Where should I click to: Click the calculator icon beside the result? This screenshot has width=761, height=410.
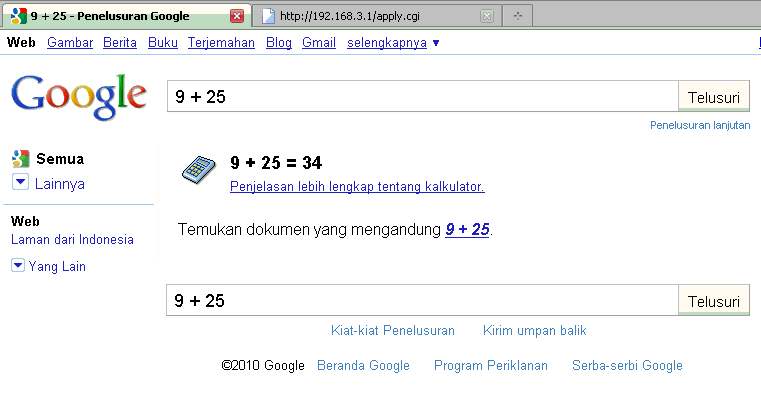pos(199,170)
